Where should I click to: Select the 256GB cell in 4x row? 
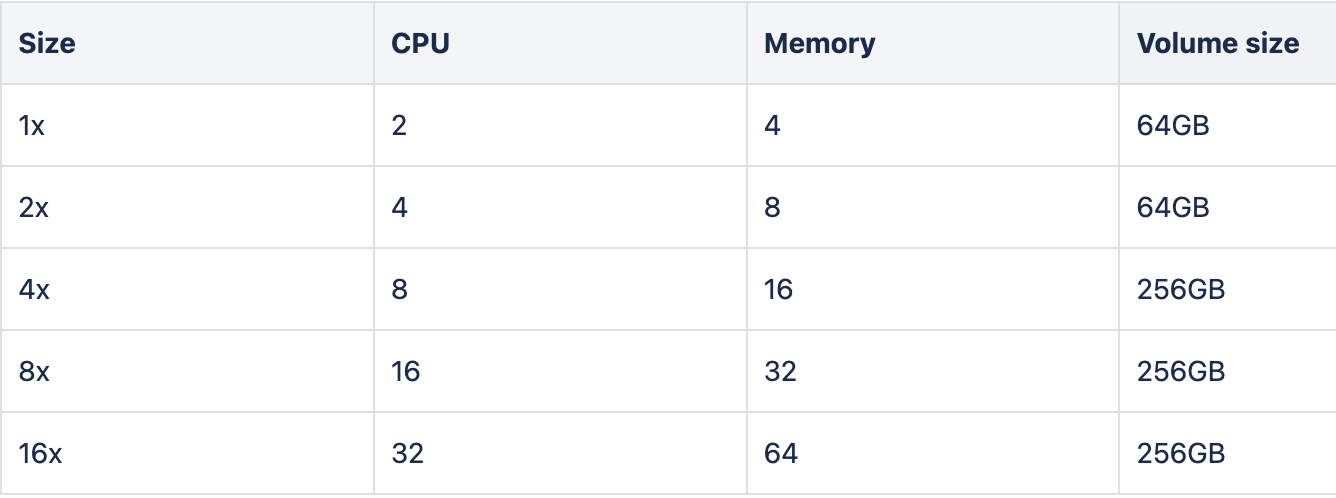[1181, 290]
